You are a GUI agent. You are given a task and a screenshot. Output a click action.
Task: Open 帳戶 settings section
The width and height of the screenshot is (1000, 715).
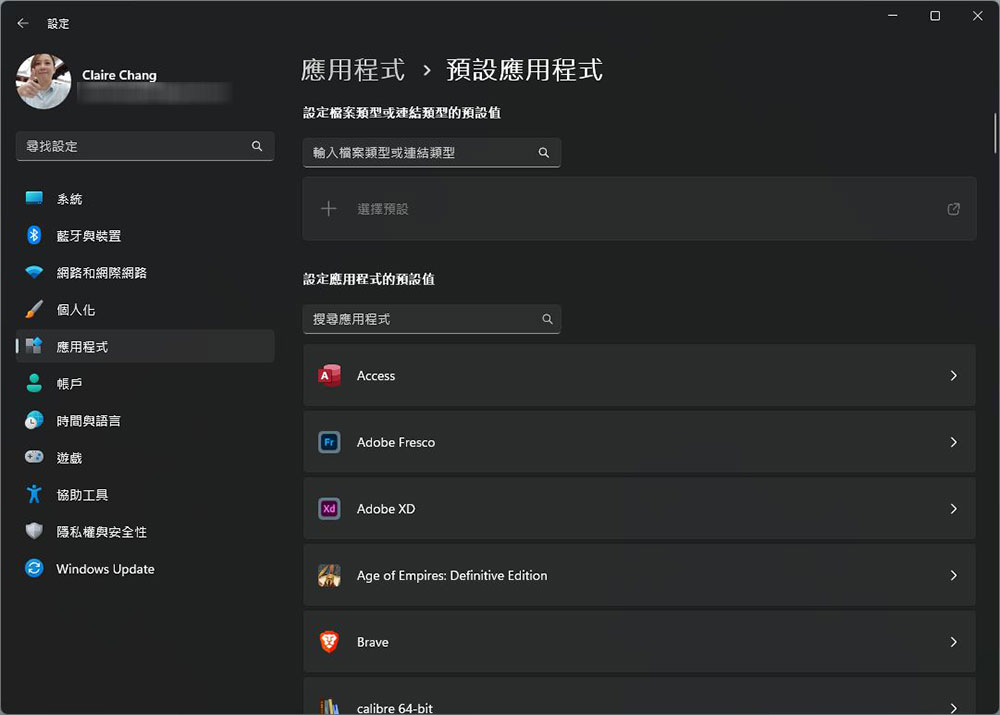(x=145, y=383)
